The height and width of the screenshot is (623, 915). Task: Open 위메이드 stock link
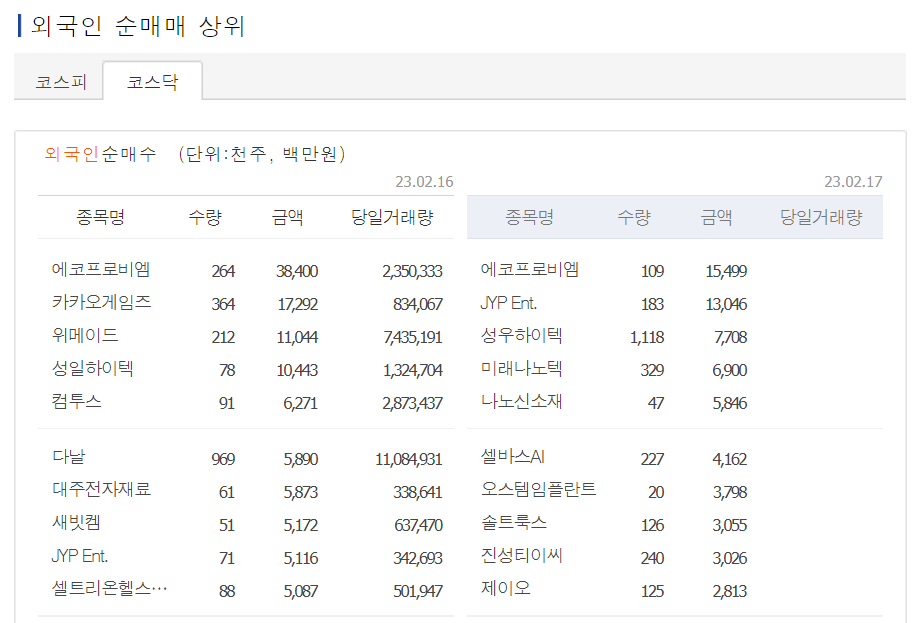(85, 335)
